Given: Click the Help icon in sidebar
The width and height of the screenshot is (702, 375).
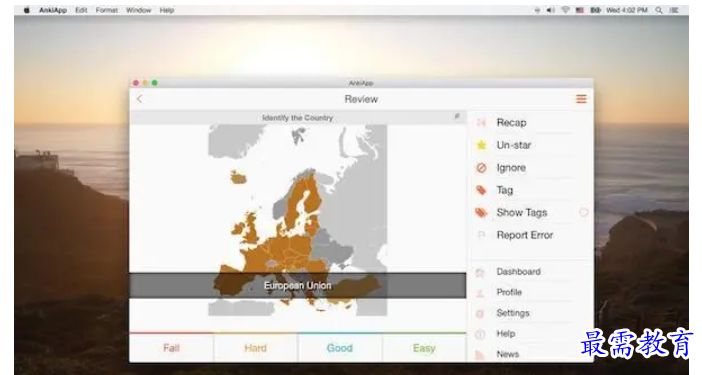Looking at the screenshot, I should pos(480,334).
